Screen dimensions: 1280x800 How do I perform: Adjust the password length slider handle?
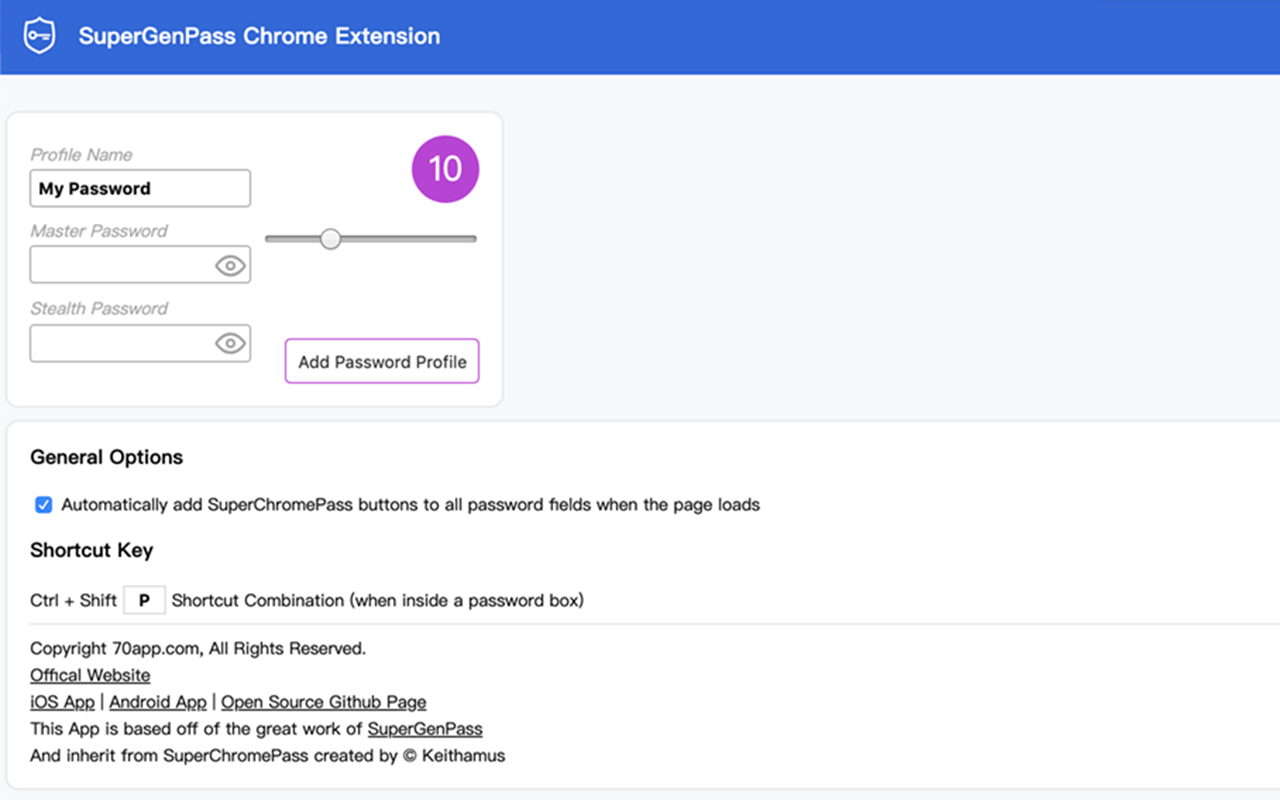[x=330, y=239]
